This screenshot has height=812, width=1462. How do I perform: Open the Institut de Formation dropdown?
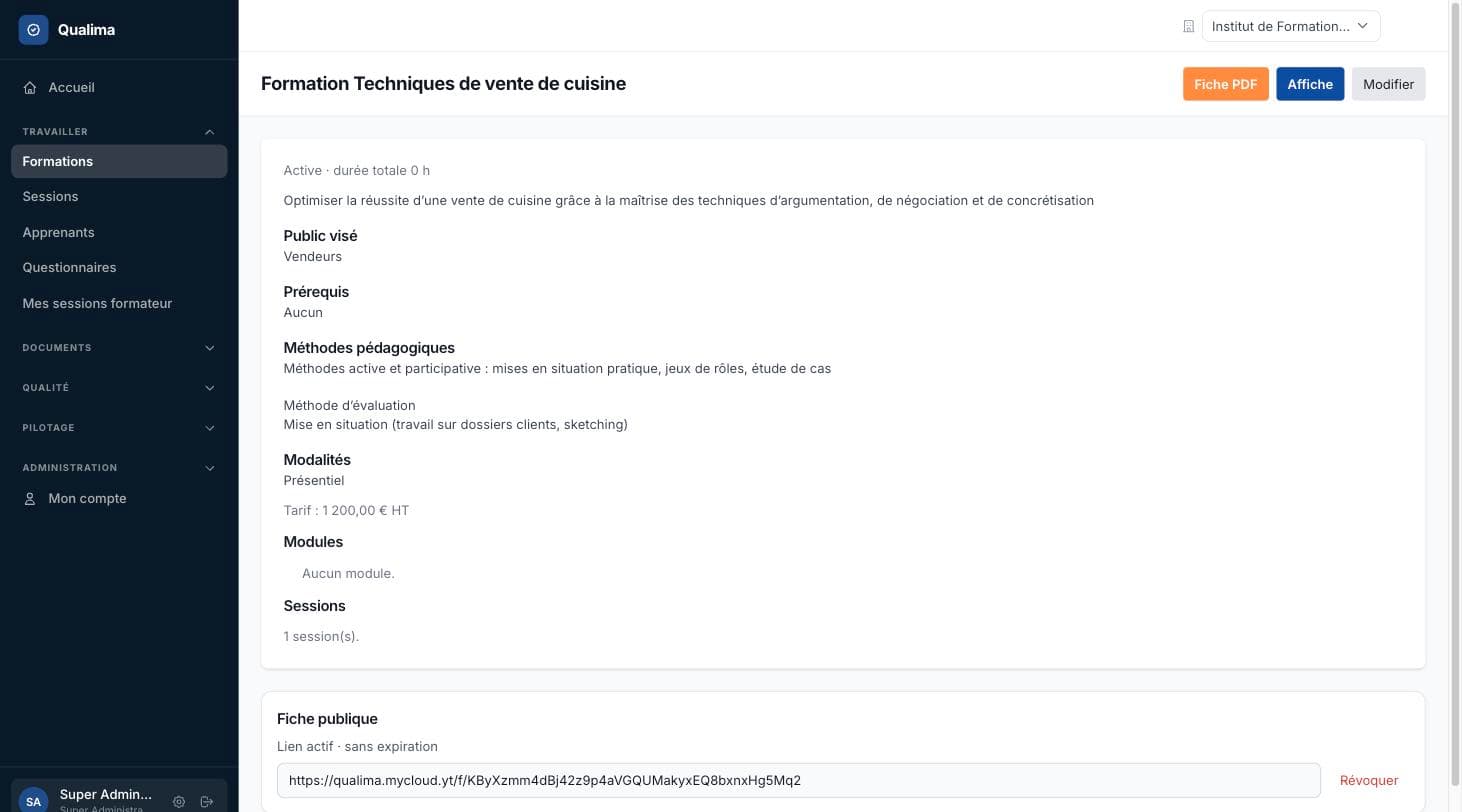click(1290, 26)
